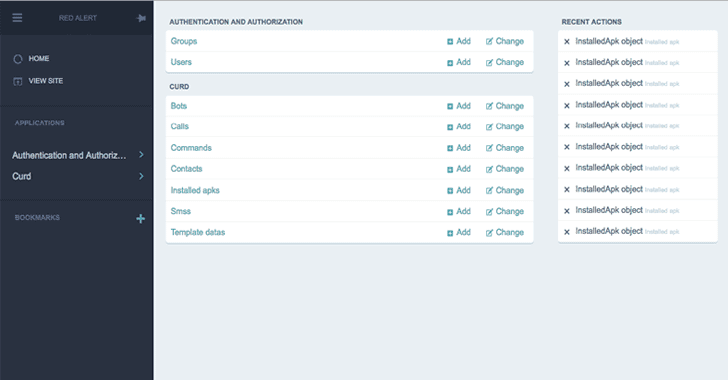
Task: Click the View Site icon
Action: 18,81
